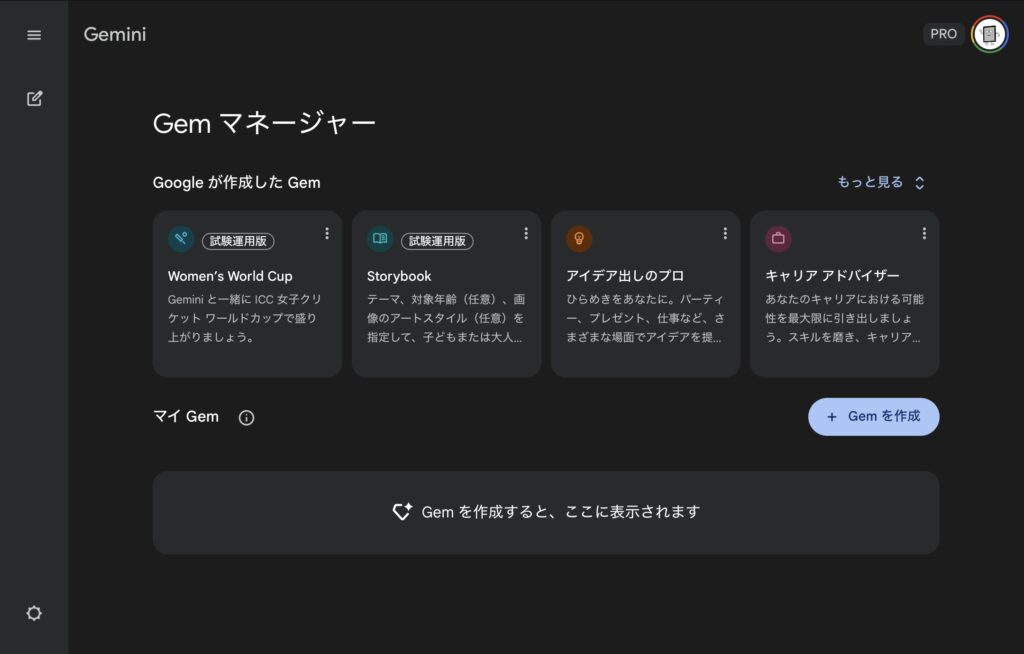Click the Gemini logo text
The width and height of the screenshot is (1024, 654).
coord(115,35)
